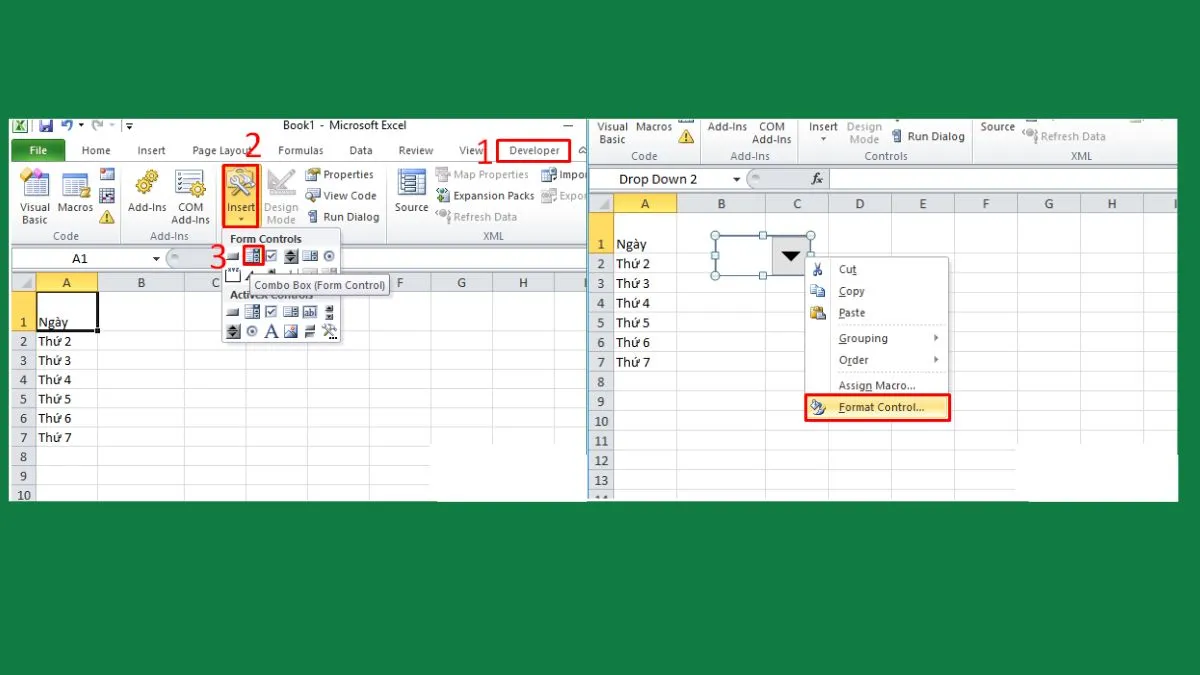Select the ActiveX Label 'A' control icon
Screen dimensions: 1200x675
(271, 332)
